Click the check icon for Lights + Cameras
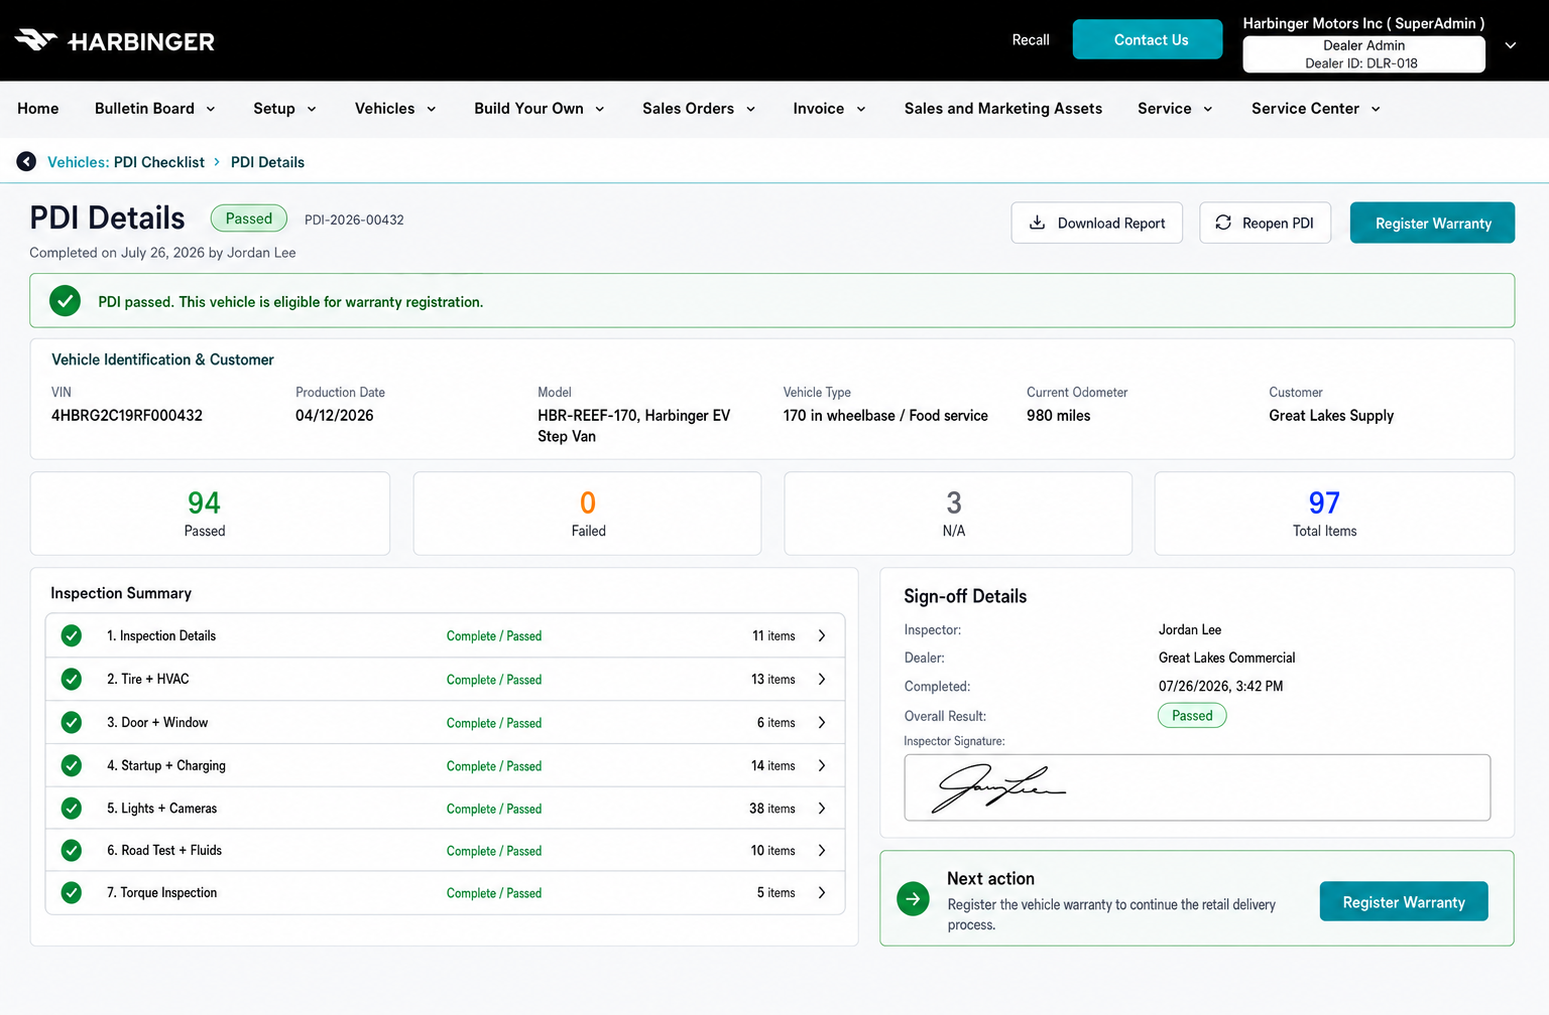 coord(71,808)
